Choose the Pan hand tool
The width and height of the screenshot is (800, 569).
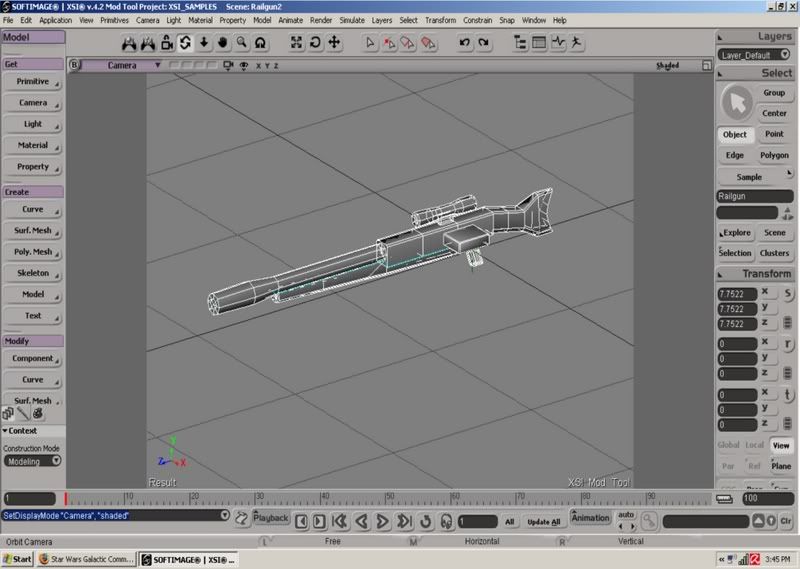(222, 42)
